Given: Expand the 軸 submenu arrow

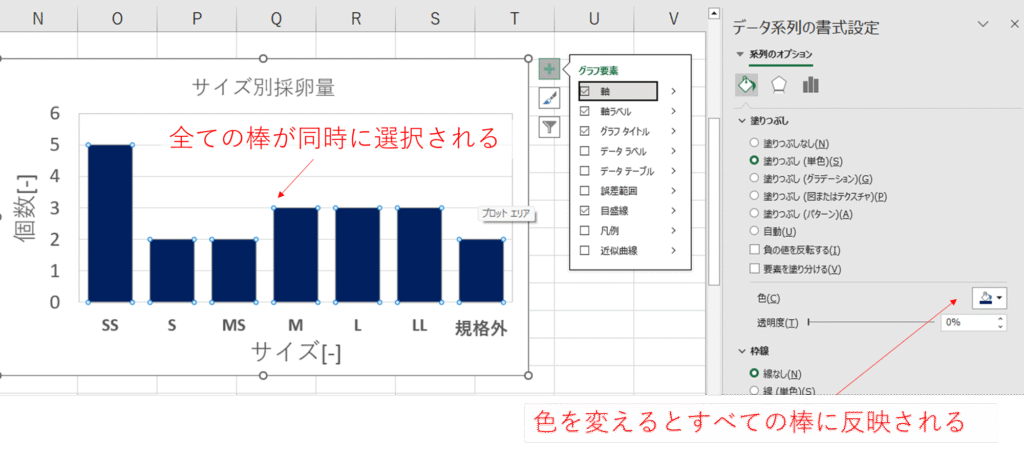Looking at the screenshot, I should pos(674,91).
